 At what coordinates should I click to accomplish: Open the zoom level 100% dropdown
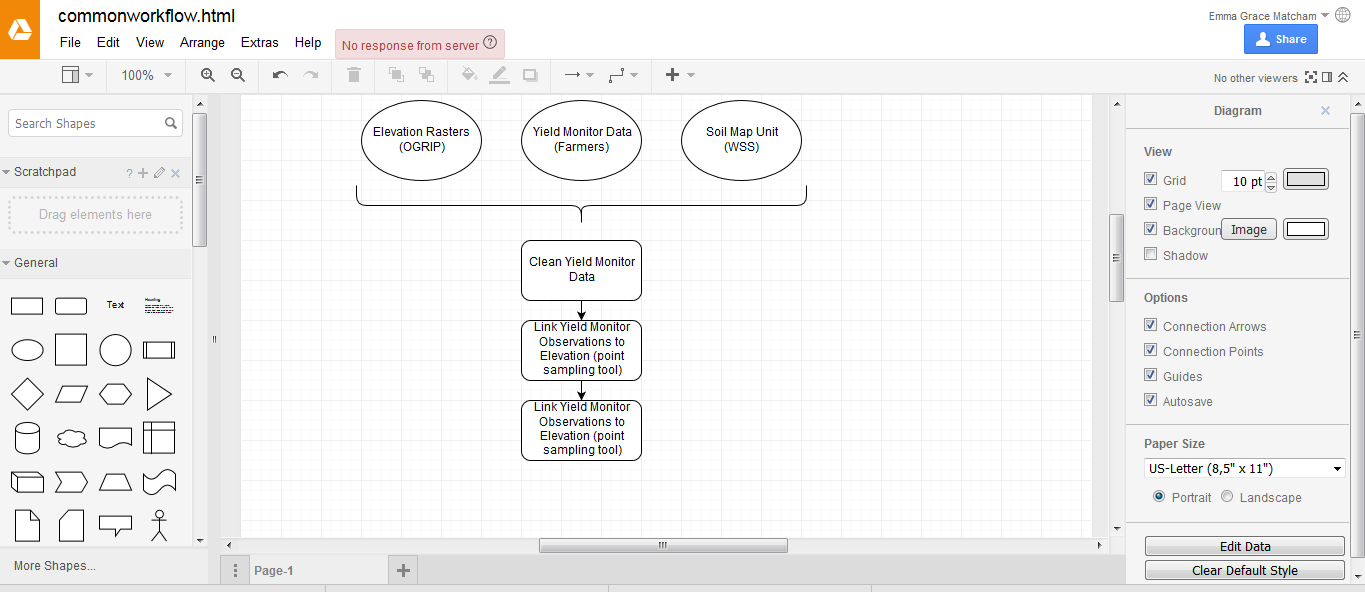coord(146,75)
